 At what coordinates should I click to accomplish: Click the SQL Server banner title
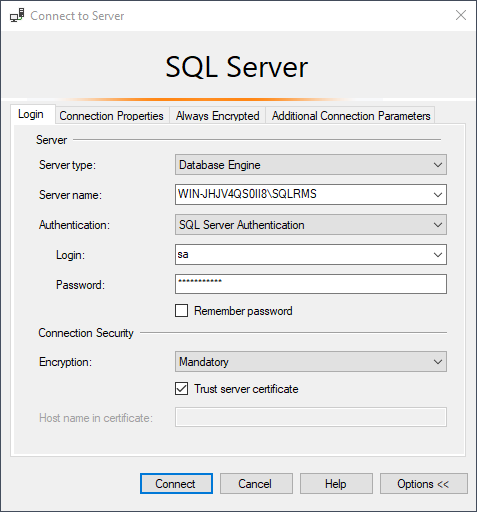(237, 67)
